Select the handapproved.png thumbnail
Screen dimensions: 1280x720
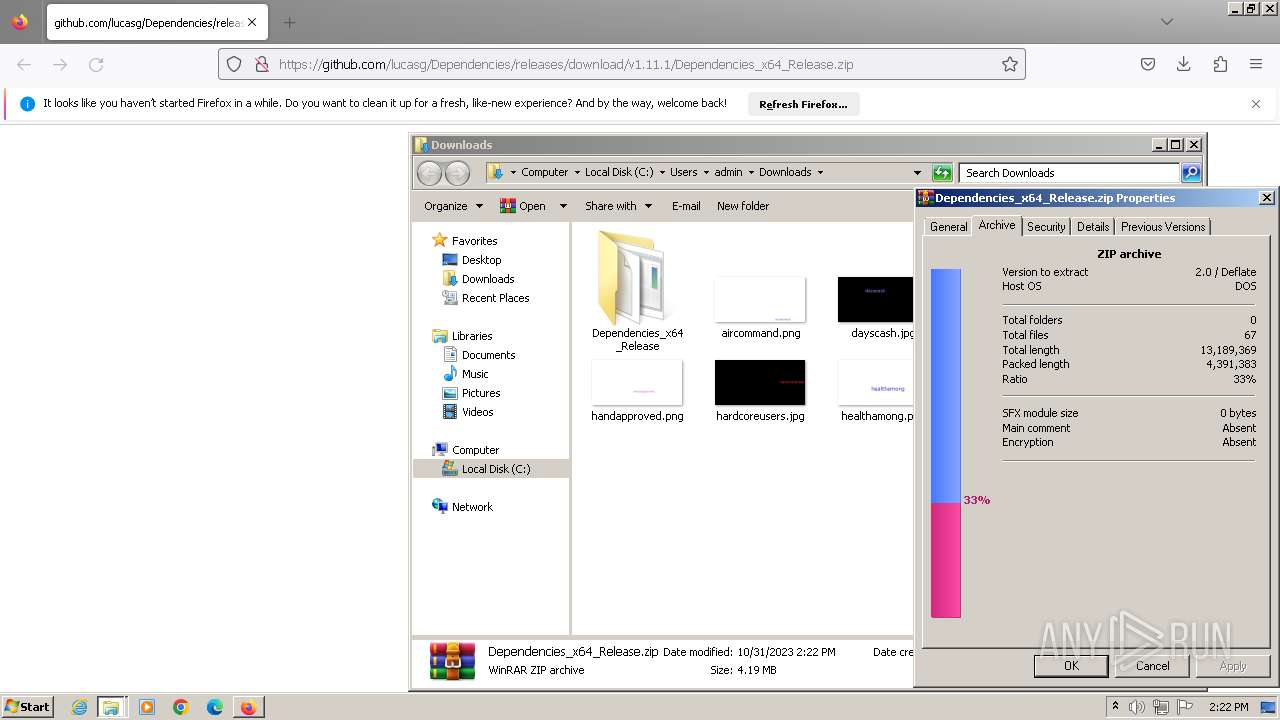click(637, 382)
